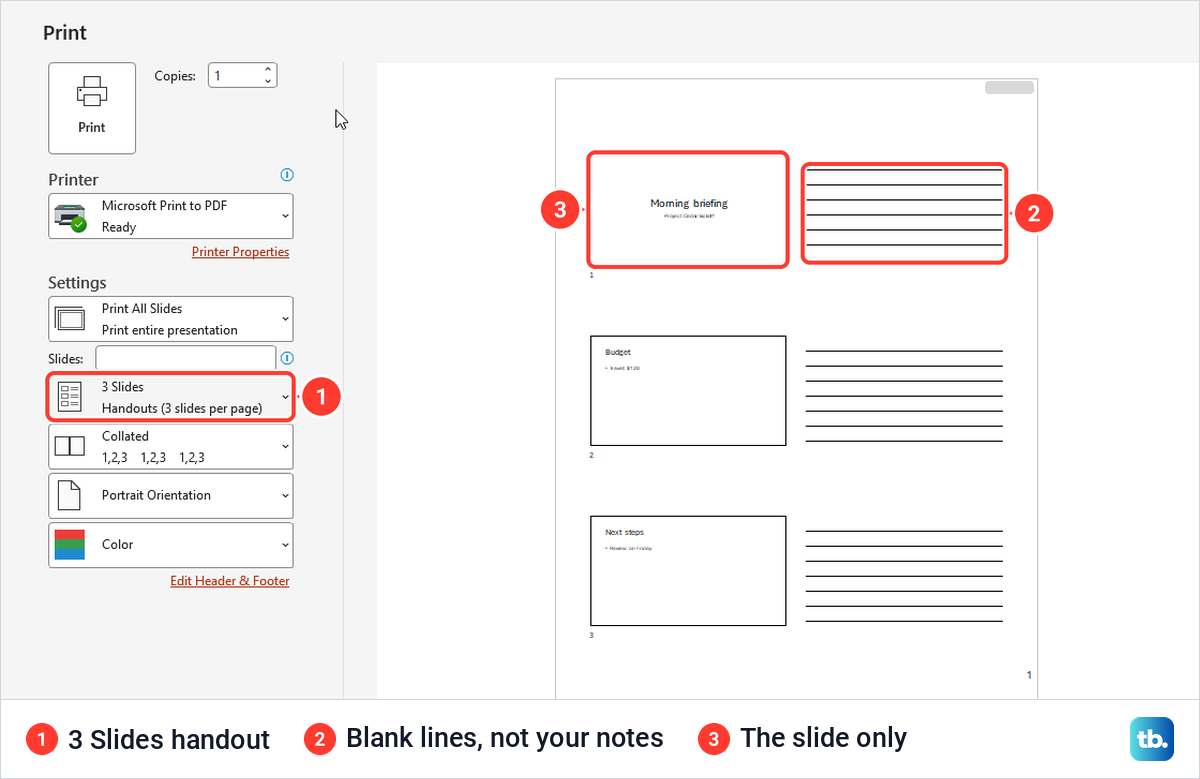Click the note lines beside Budget slide
The width and height of the screenshot is (1200, 779).
click(904, 396)
